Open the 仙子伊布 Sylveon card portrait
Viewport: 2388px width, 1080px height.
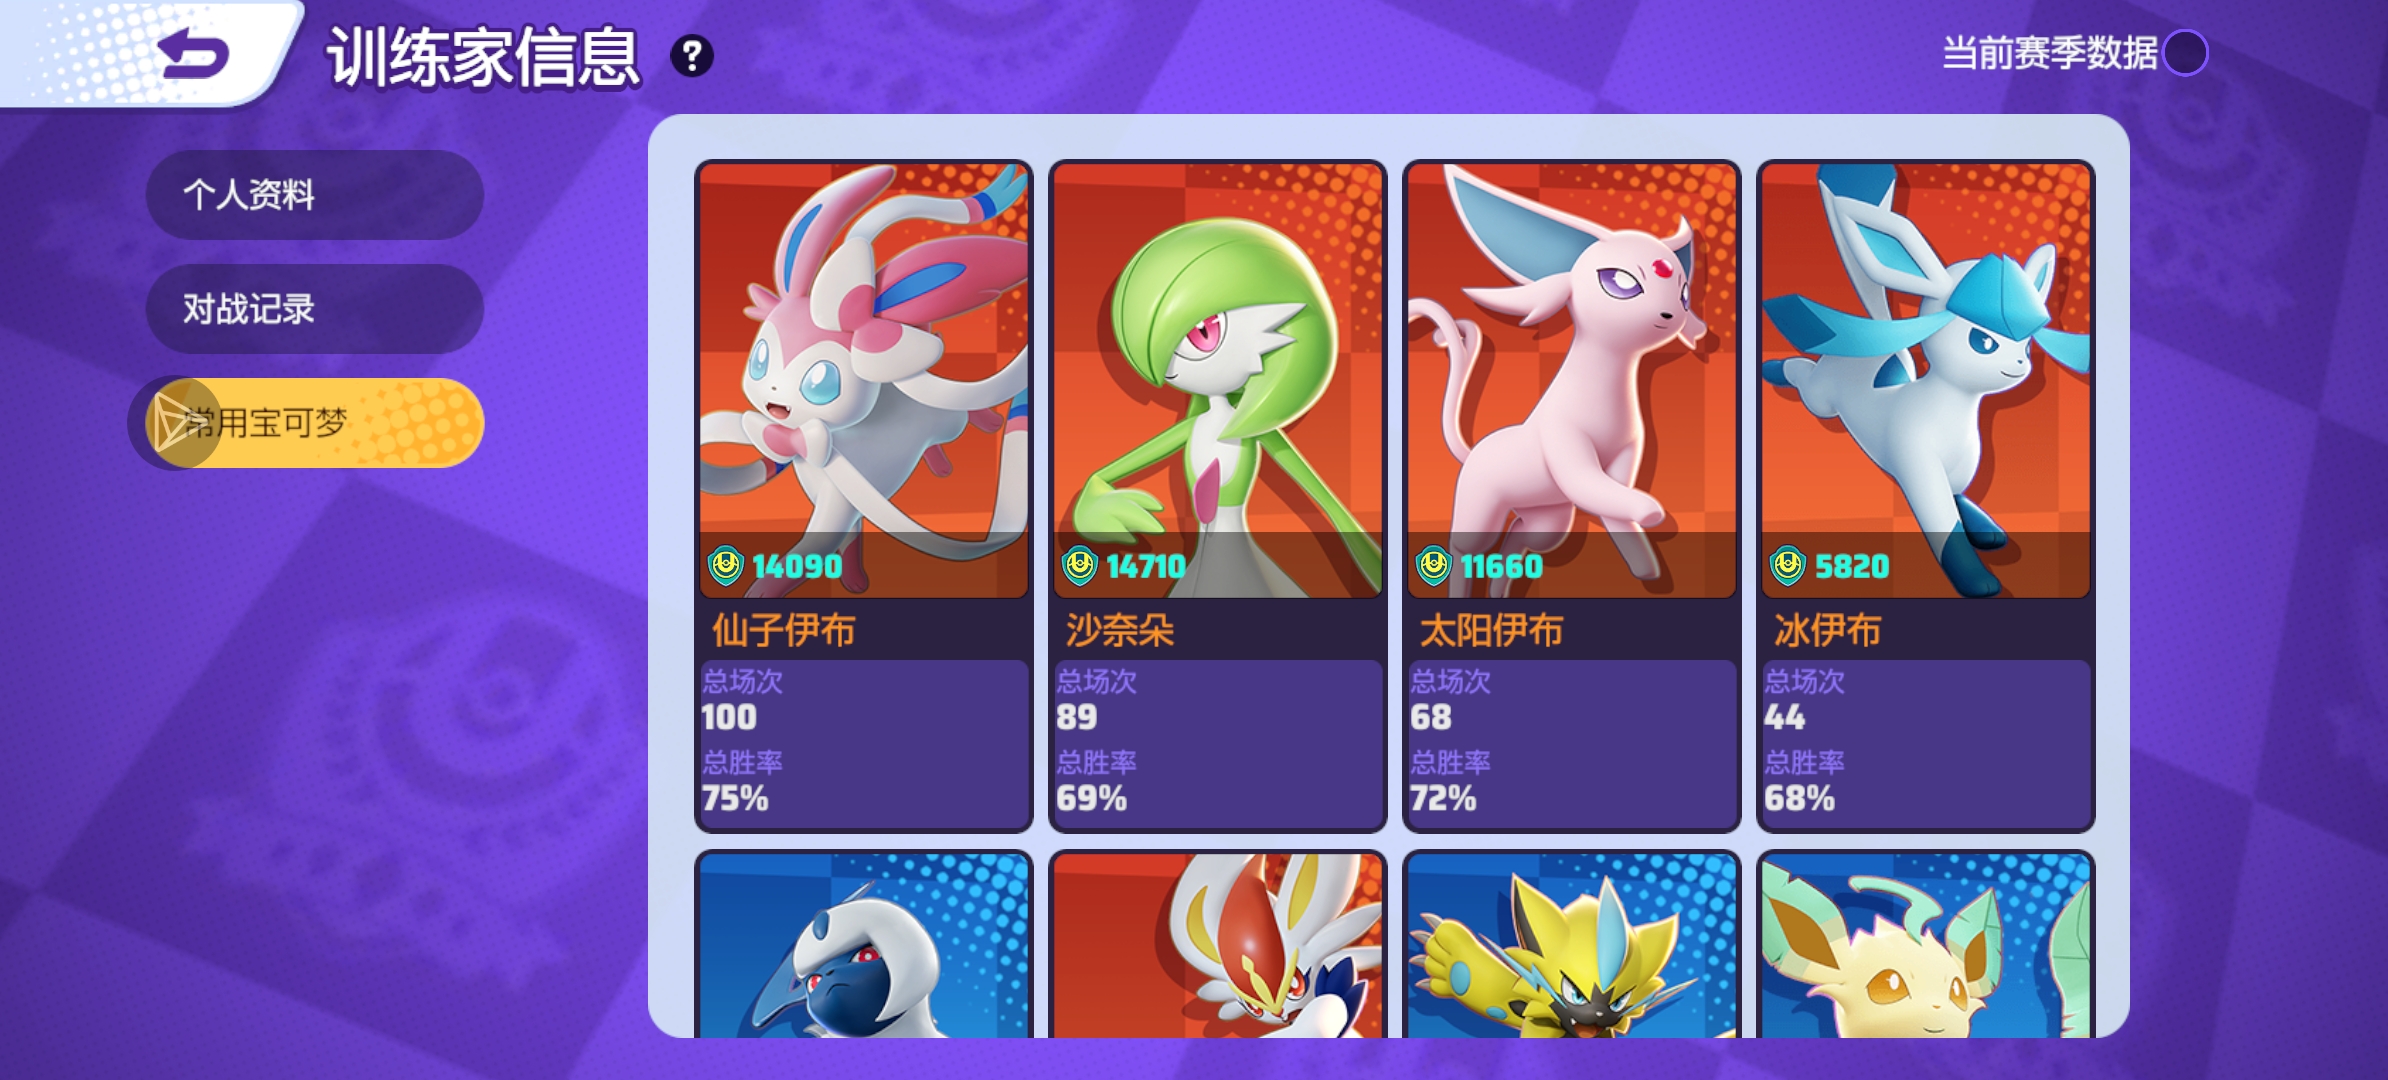click(x=864, y=380)
